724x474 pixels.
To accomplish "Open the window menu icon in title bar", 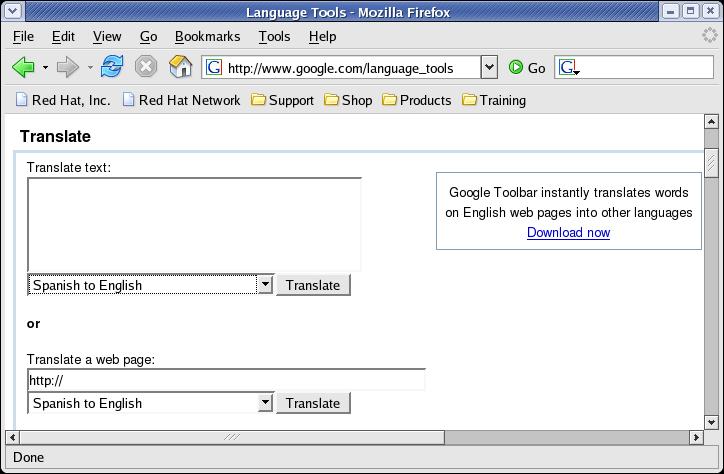I will [12, 11].
